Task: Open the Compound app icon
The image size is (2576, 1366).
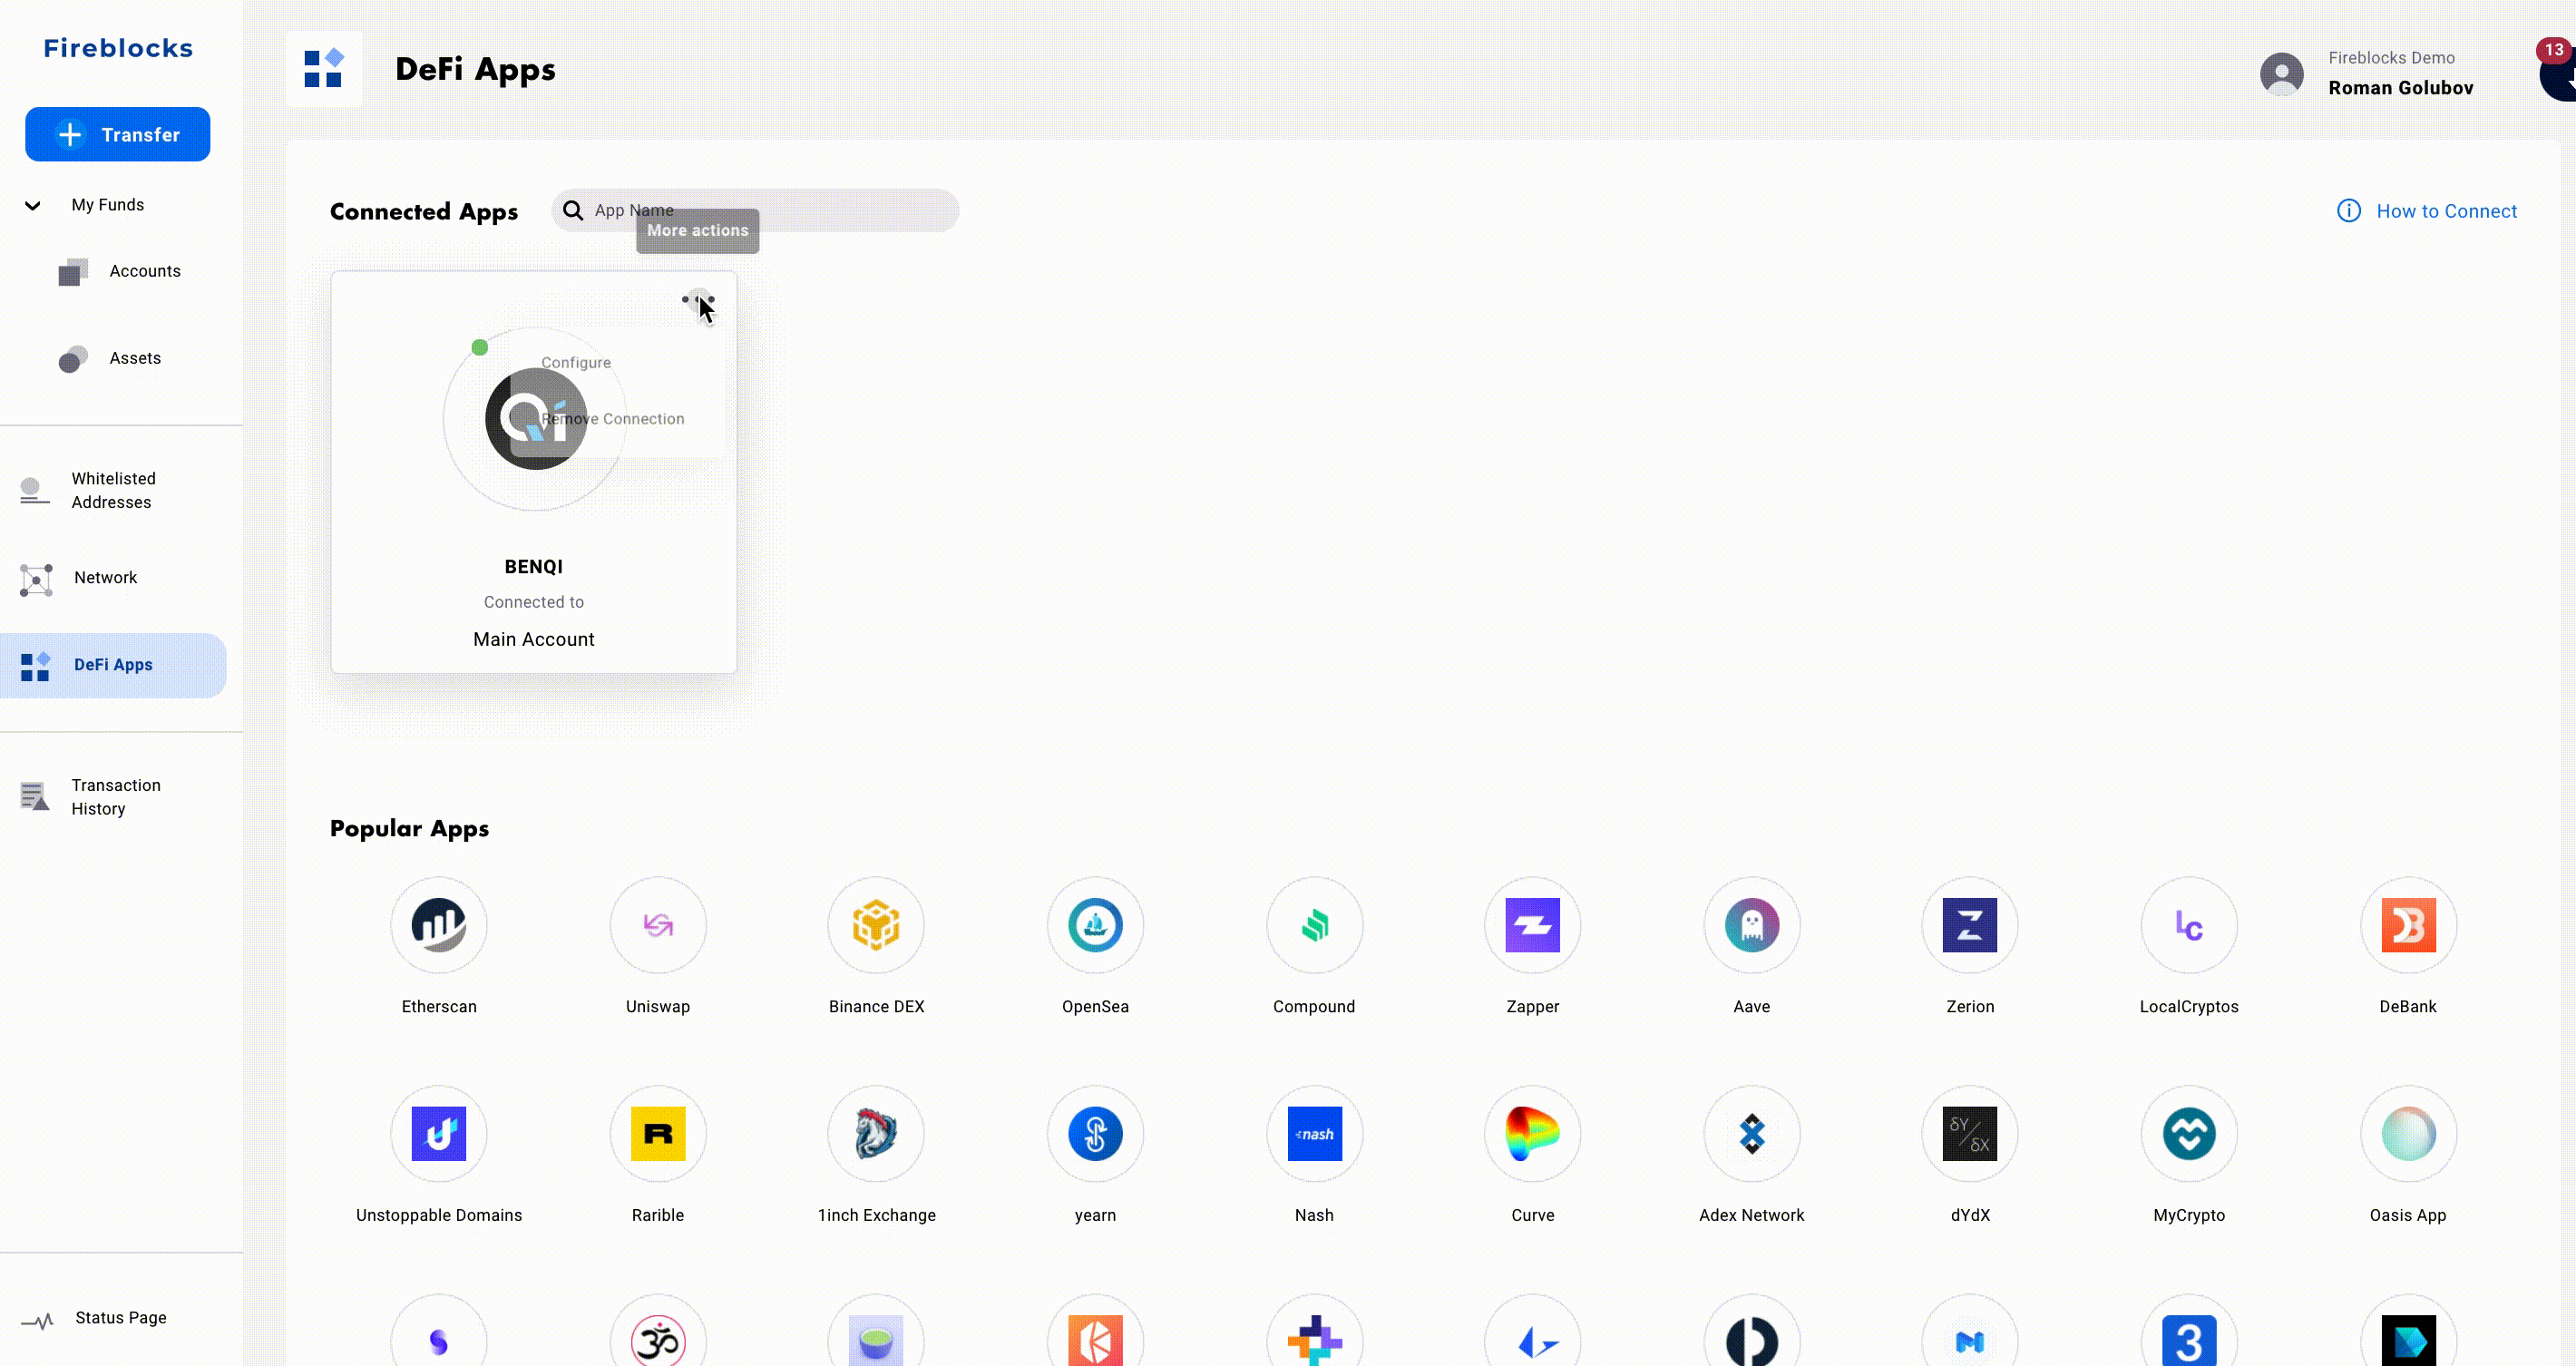Action: click(1314, 925)
